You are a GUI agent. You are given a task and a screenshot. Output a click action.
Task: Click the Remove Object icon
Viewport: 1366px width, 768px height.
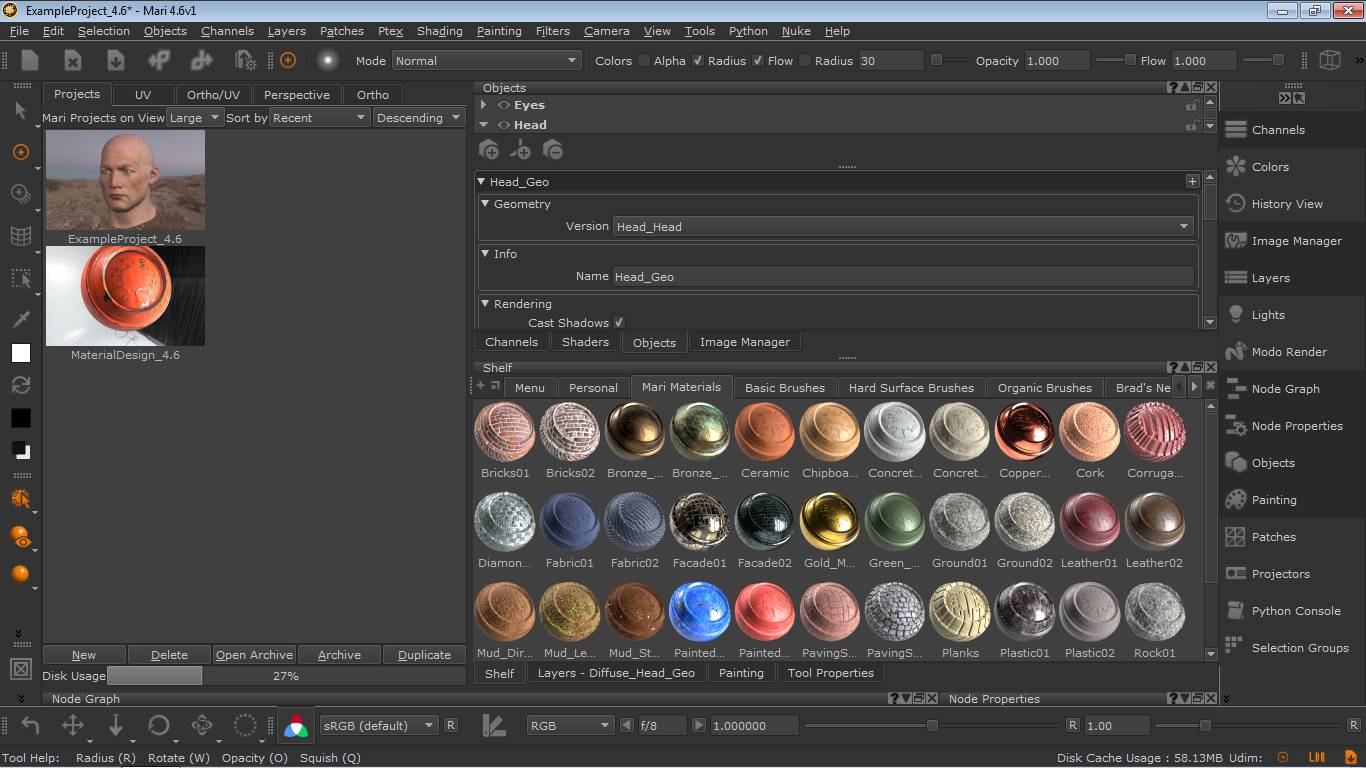pos(553,150)
